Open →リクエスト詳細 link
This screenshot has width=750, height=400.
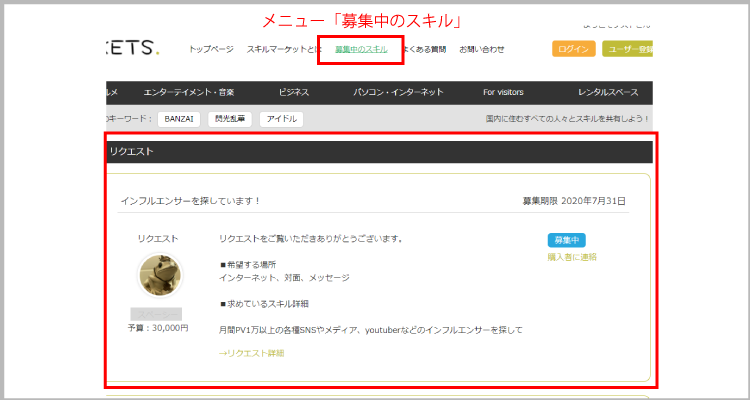click(252, 353)
